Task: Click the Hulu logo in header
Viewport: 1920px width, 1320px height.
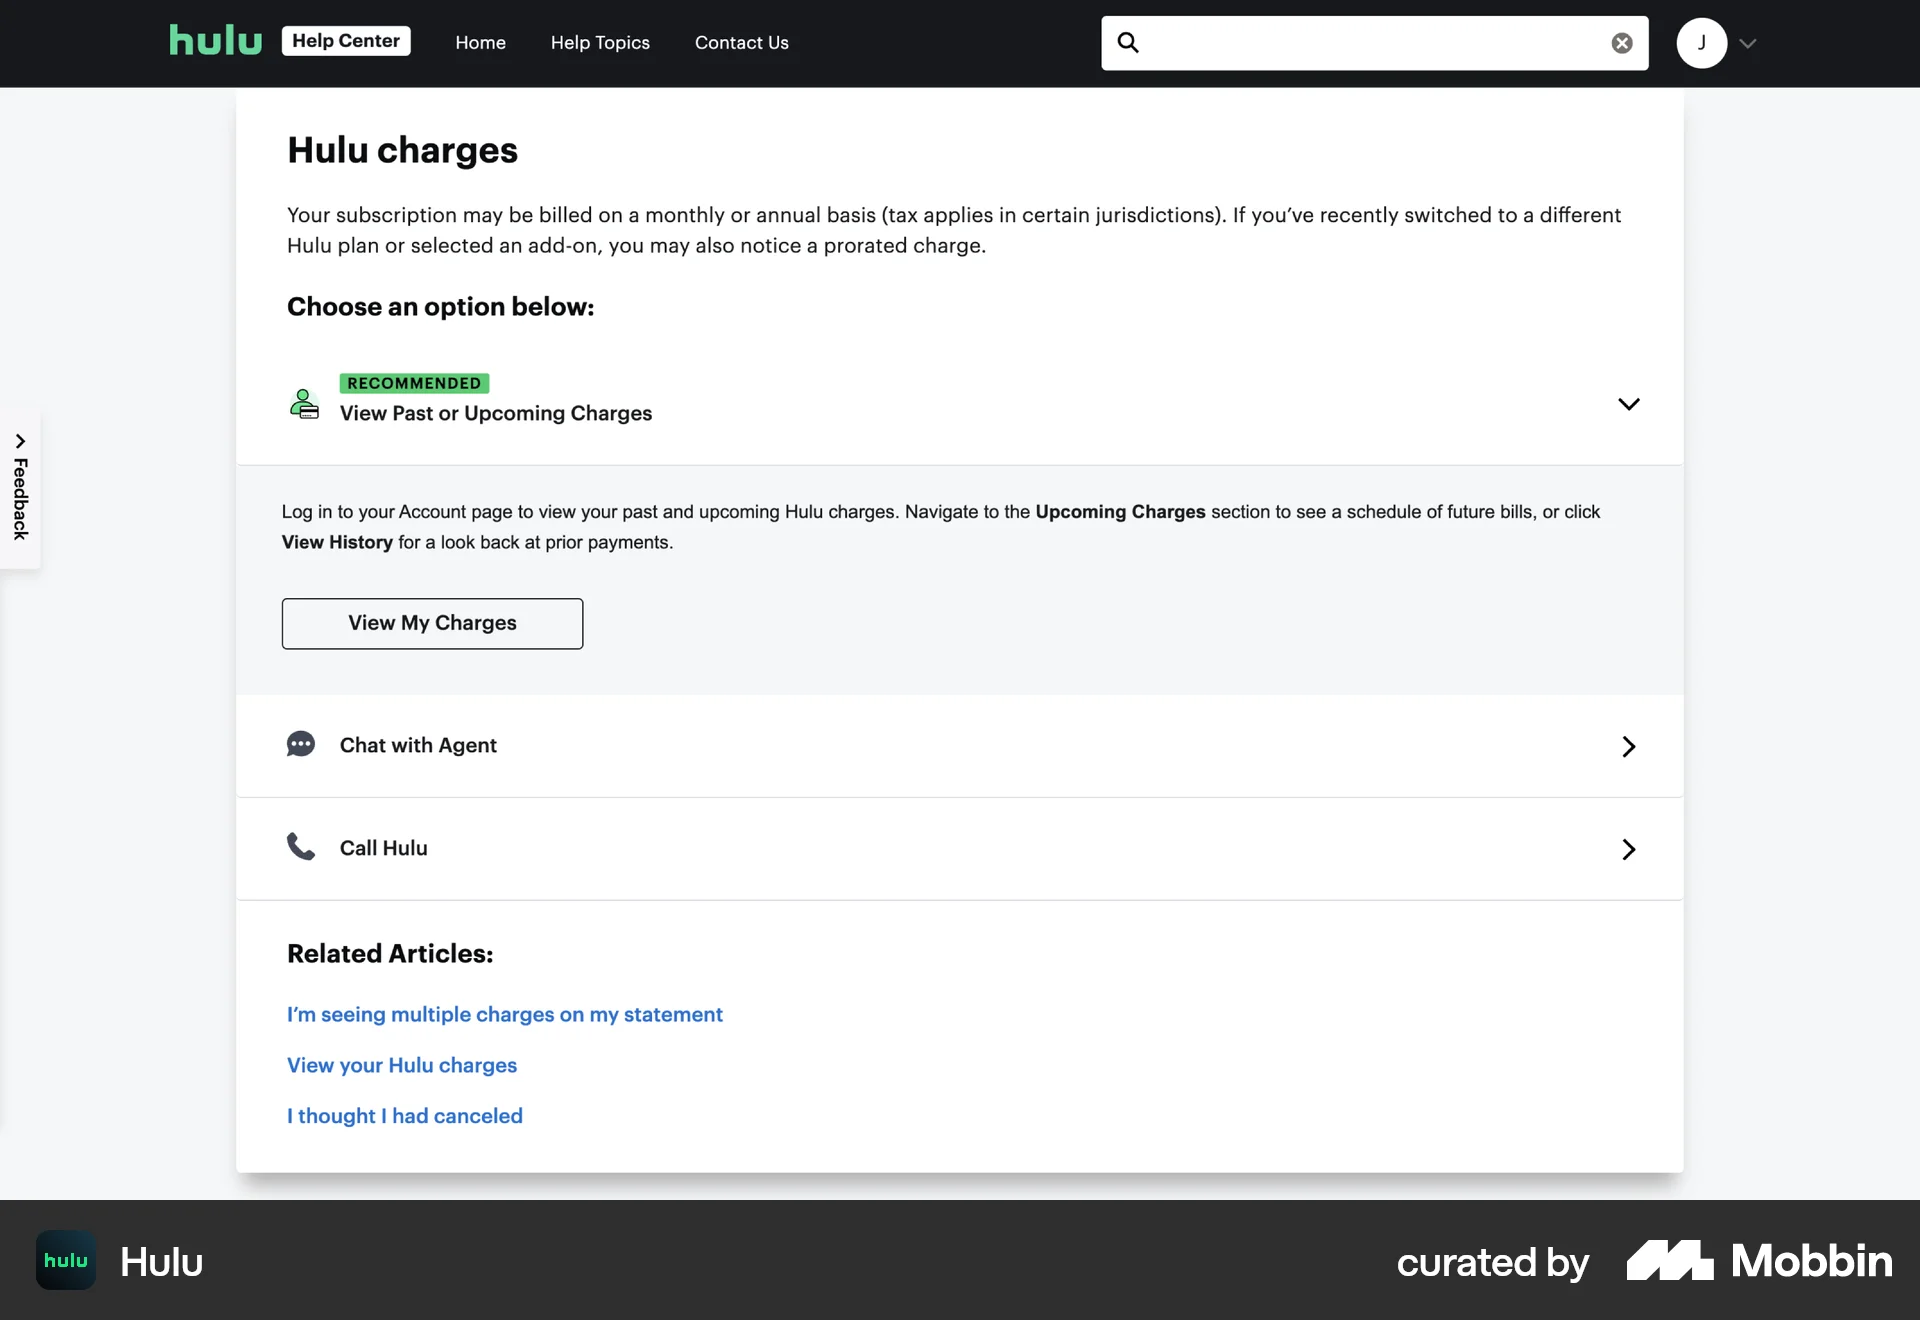Action: (215, 41)
